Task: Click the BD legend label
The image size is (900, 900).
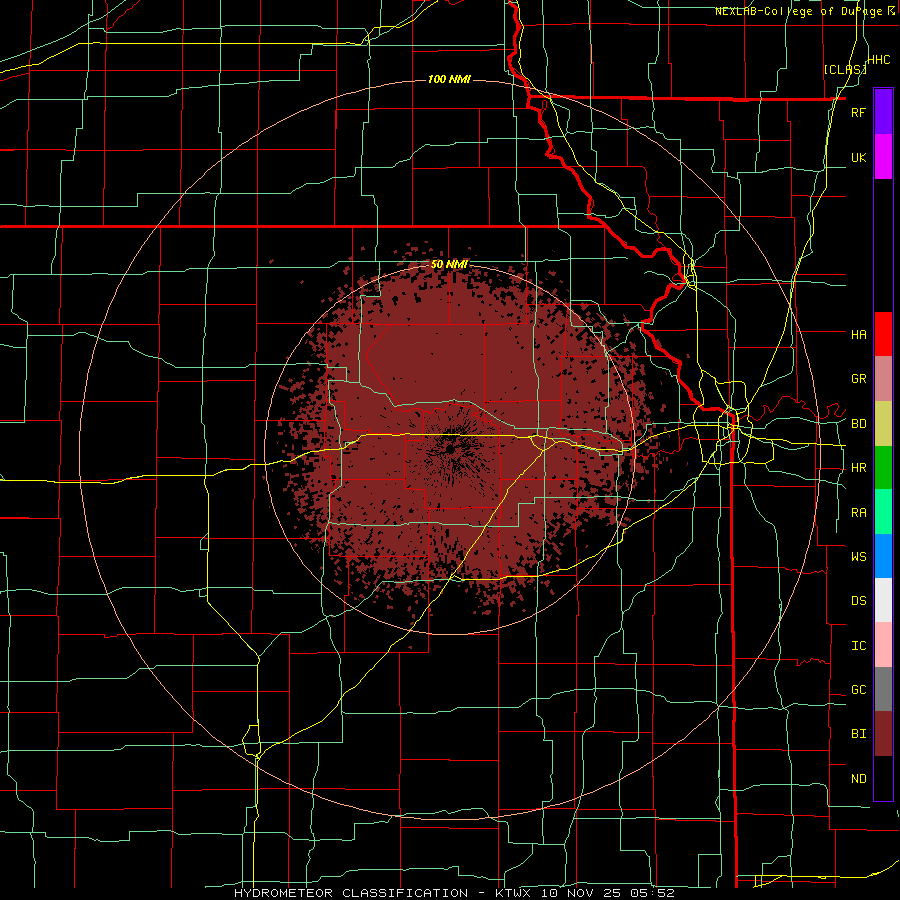Action: pyautogui.click(x=858, y=424)
